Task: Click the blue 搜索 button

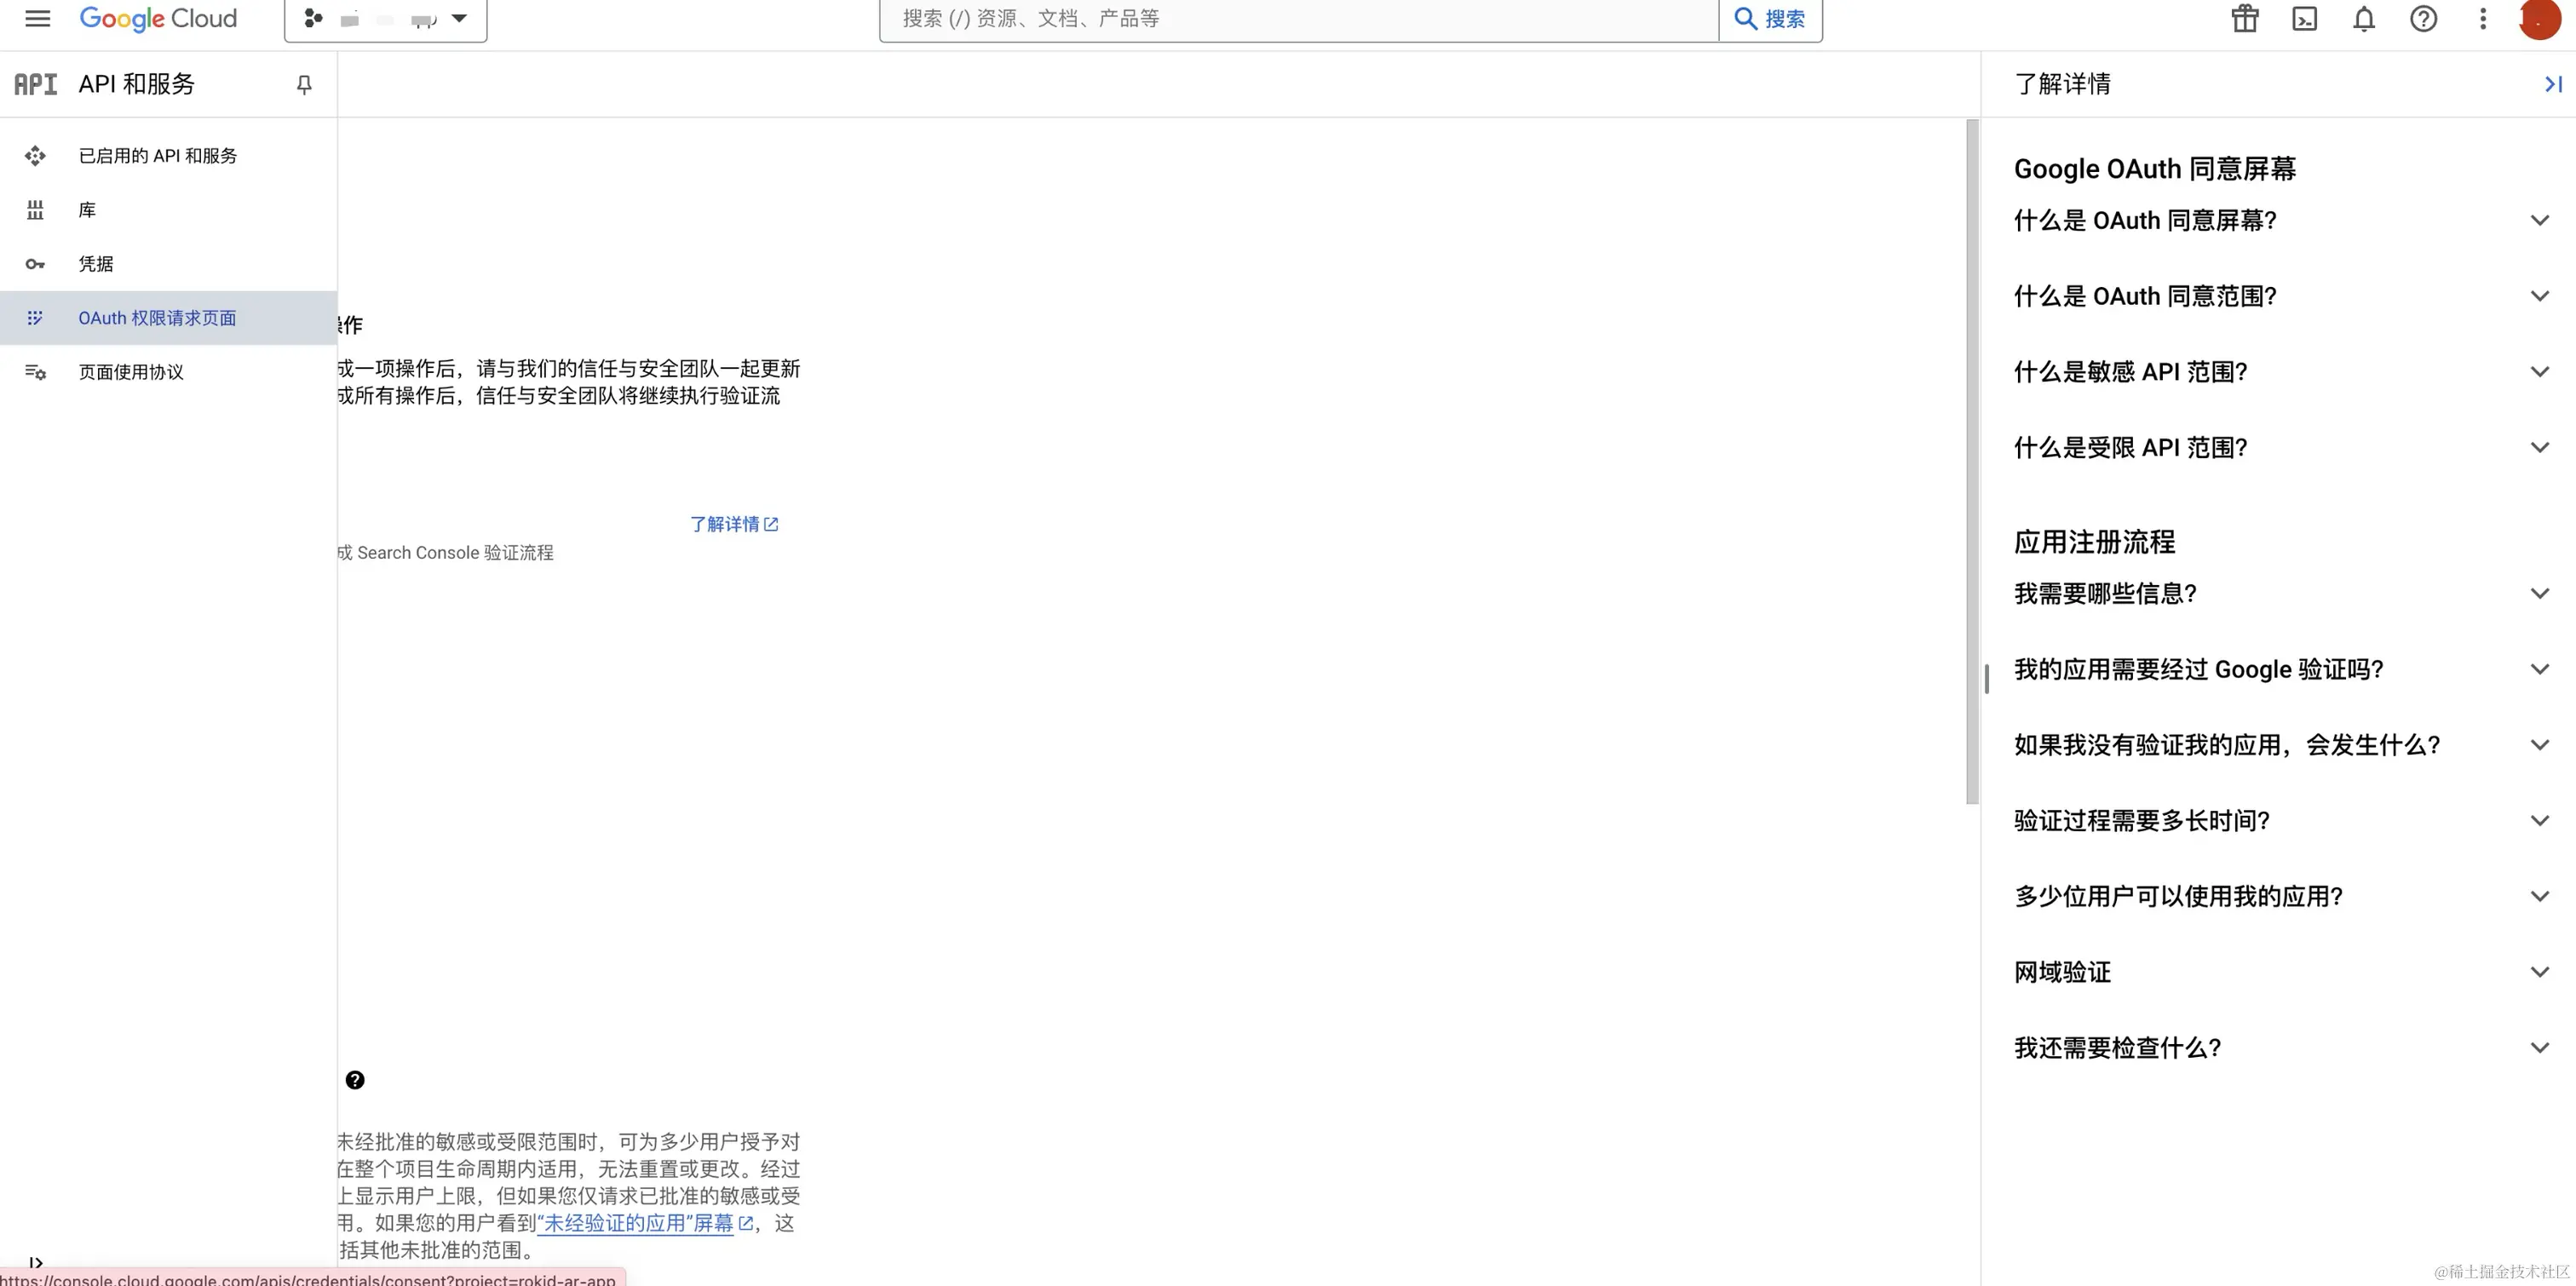Action: pyautogui.click(x=1770, y=19)
